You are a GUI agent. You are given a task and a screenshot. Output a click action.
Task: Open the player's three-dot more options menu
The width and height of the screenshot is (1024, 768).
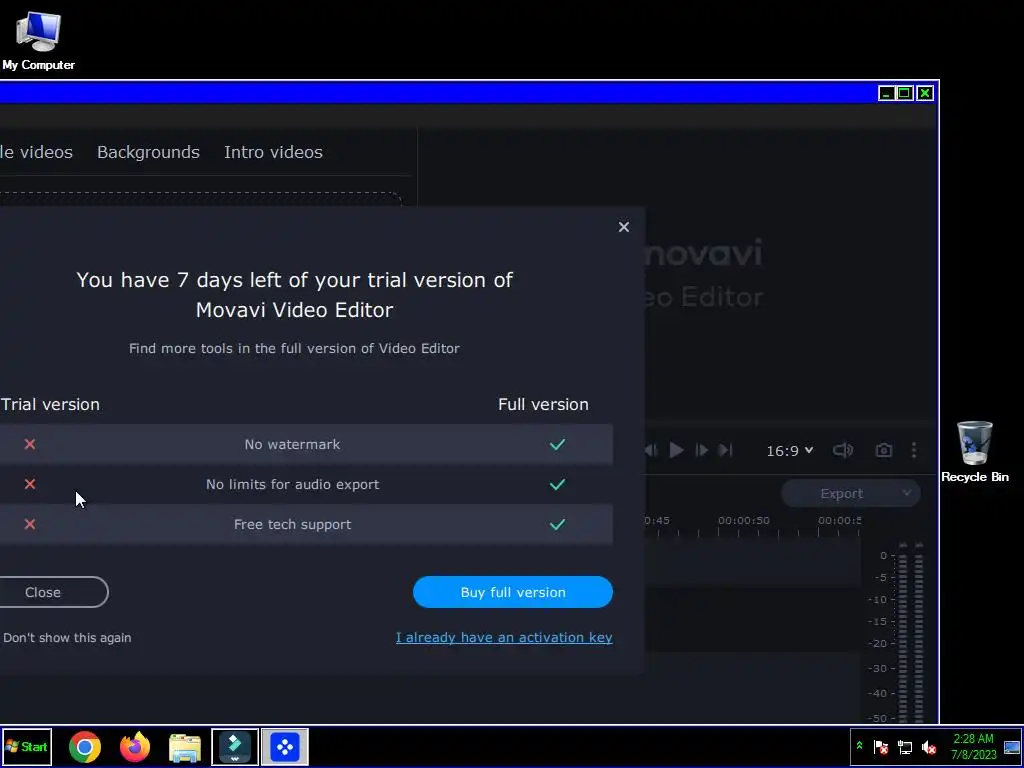(914, 450)
